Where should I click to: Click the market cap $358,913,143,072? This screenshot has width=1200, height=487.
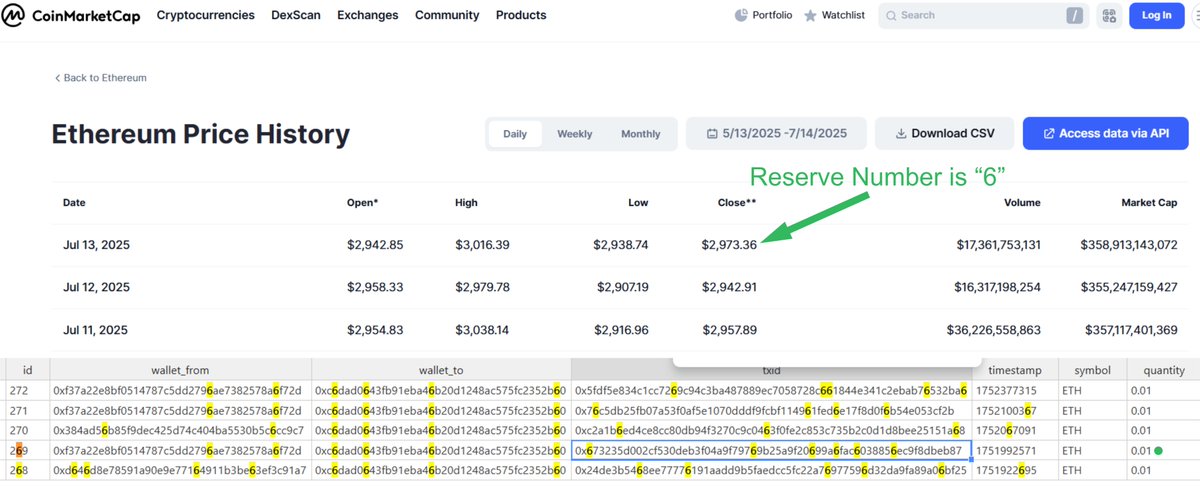click(1128, 245)
